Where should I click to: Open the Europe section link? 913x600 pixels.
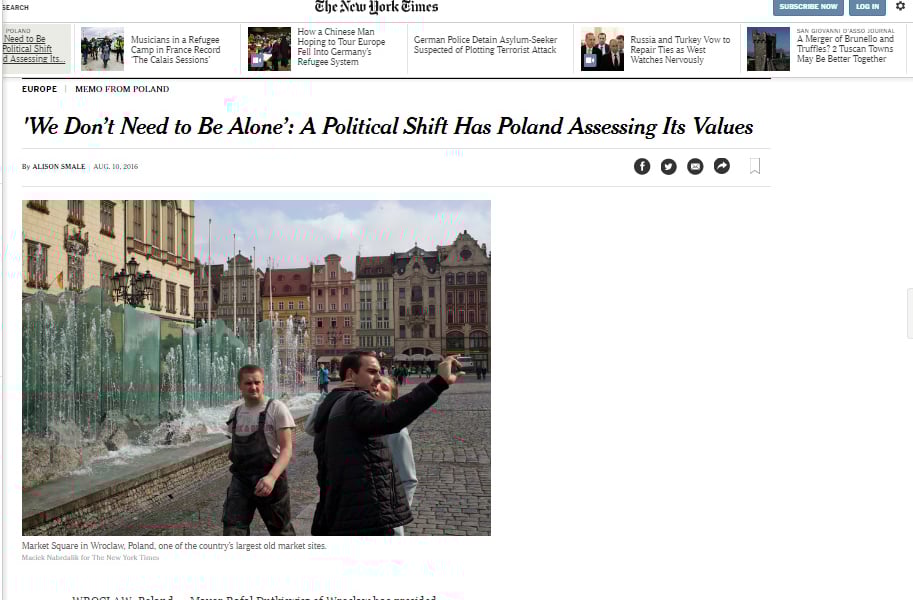[40, 89]
